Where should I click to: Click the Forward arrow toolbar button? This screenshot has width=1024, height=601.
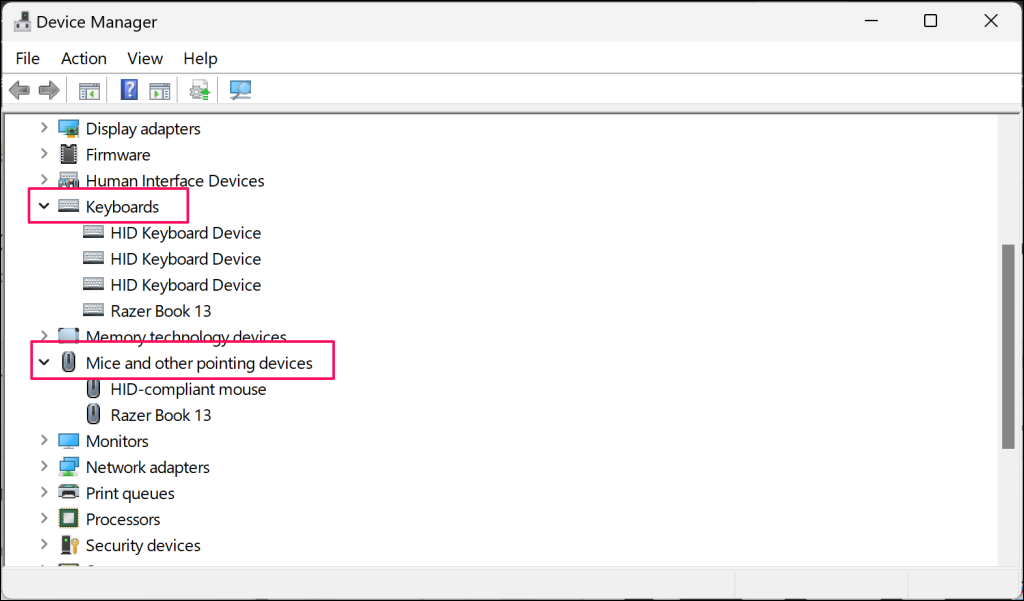point(49,91)
